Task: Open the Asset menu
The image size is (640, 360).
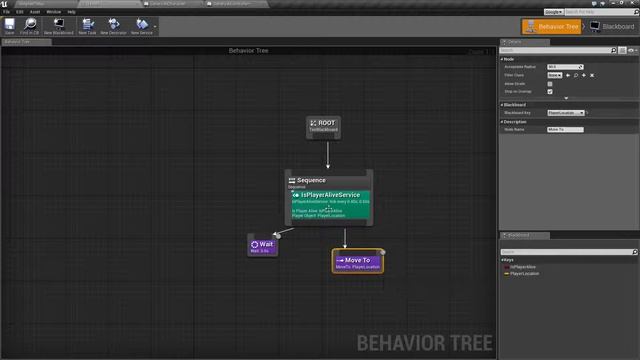Action: coord(35,12)
